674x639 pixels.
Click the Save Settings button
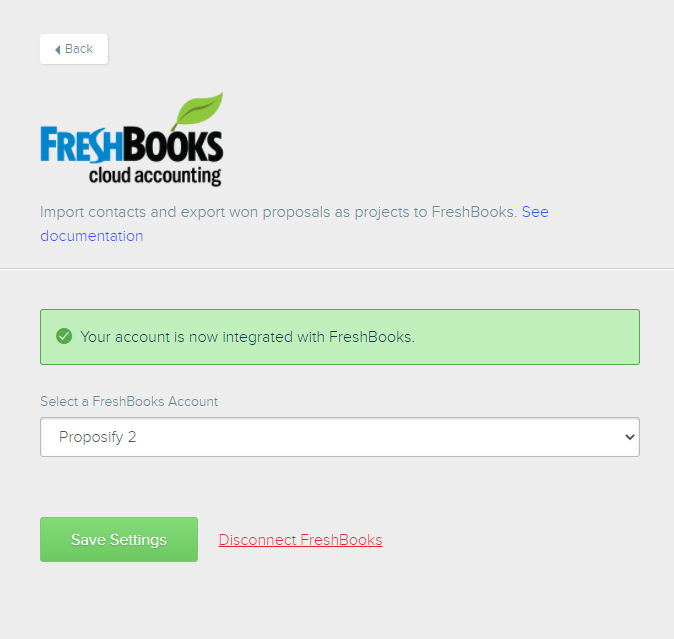(x=119, y=539)
